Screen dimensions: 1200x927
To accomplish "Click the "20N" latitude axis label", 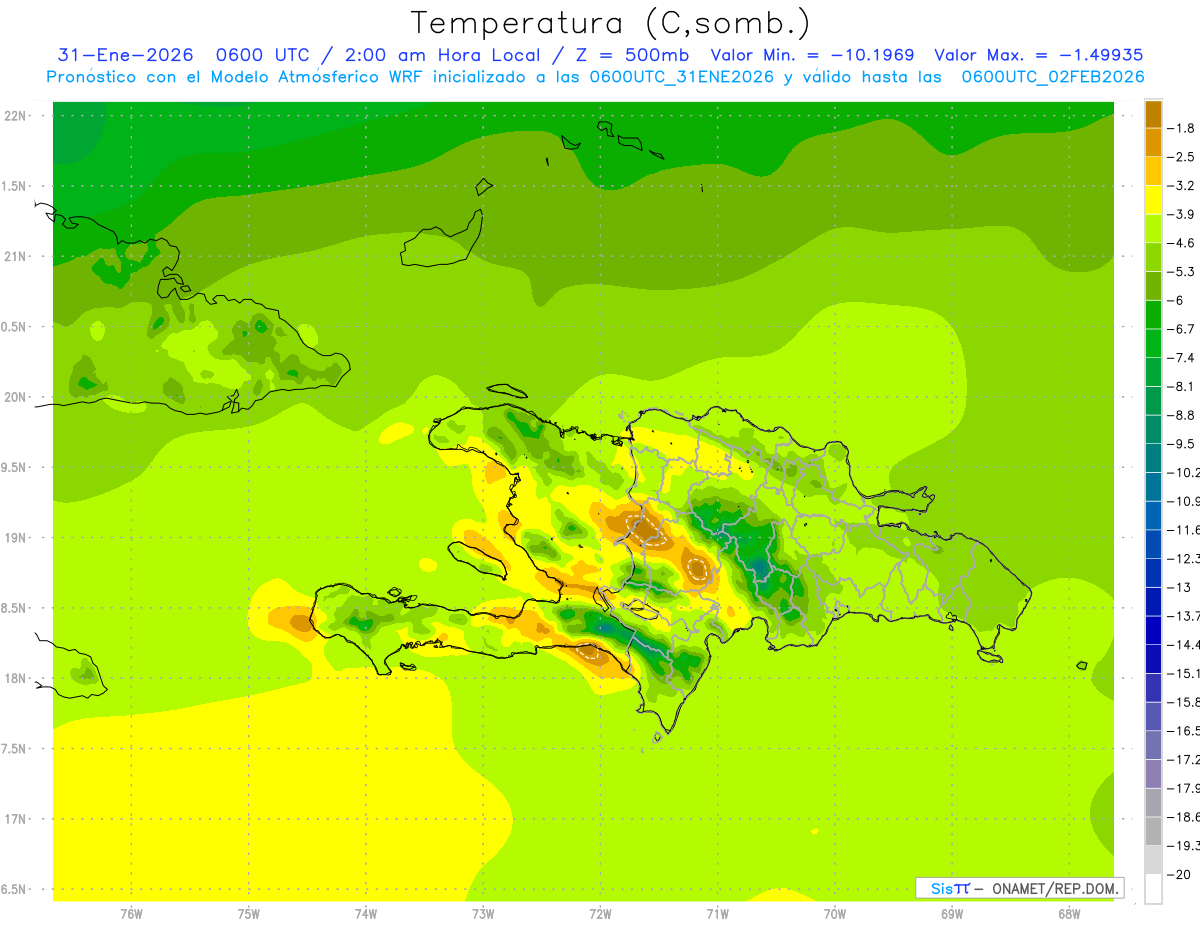I will point(16,397).
